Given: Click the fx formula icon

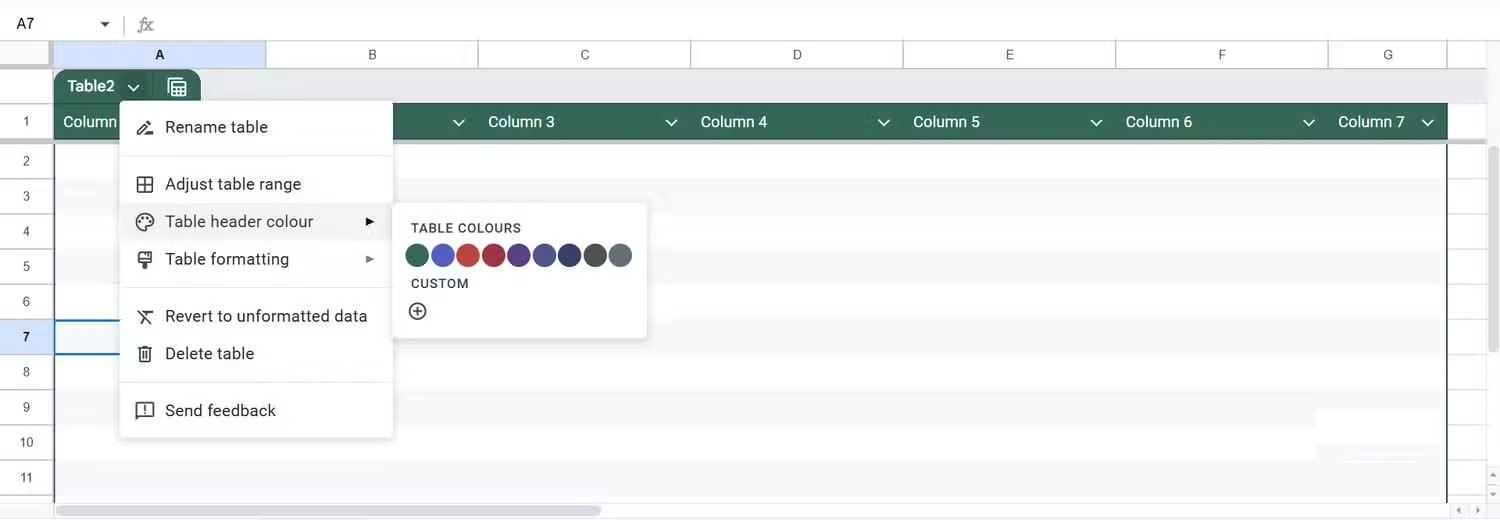Looking at the screenshot, I should click(x=145, y=24).
